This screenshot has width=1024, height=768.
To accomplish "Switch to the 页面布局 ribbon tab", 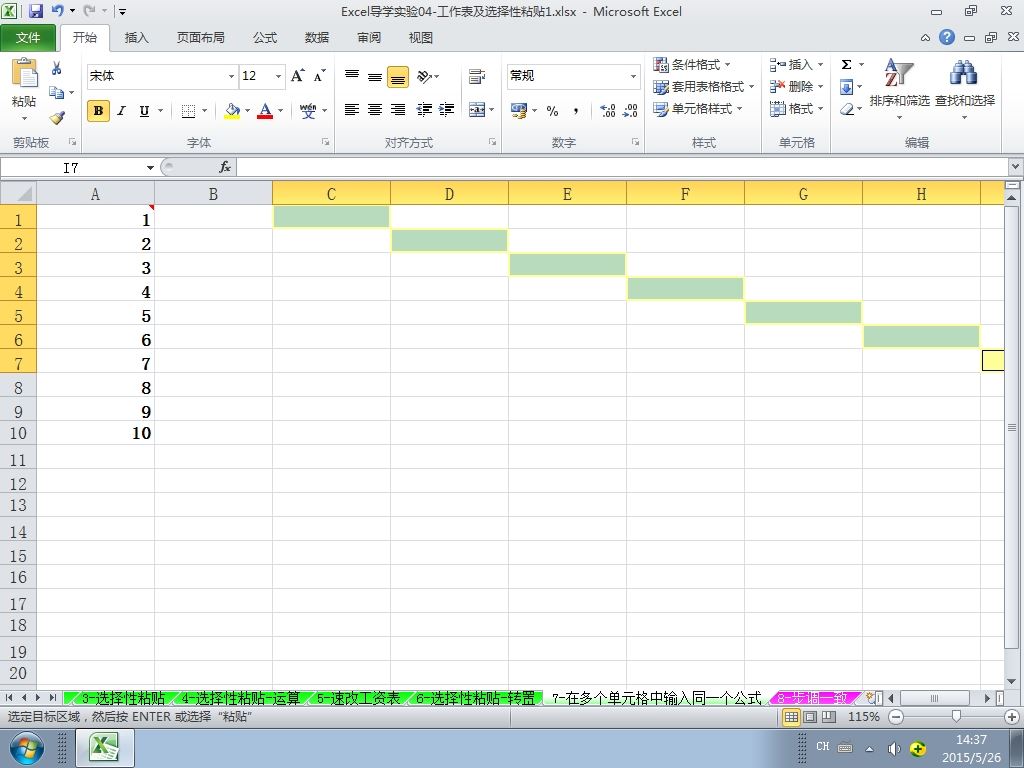I will [200, 38].
